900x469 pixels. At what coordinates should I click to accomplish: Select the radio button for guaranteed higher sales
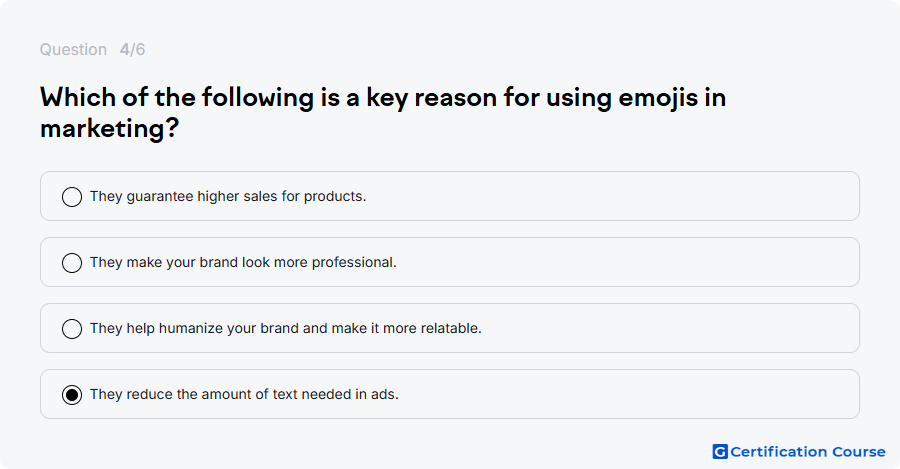coord(72,197)
